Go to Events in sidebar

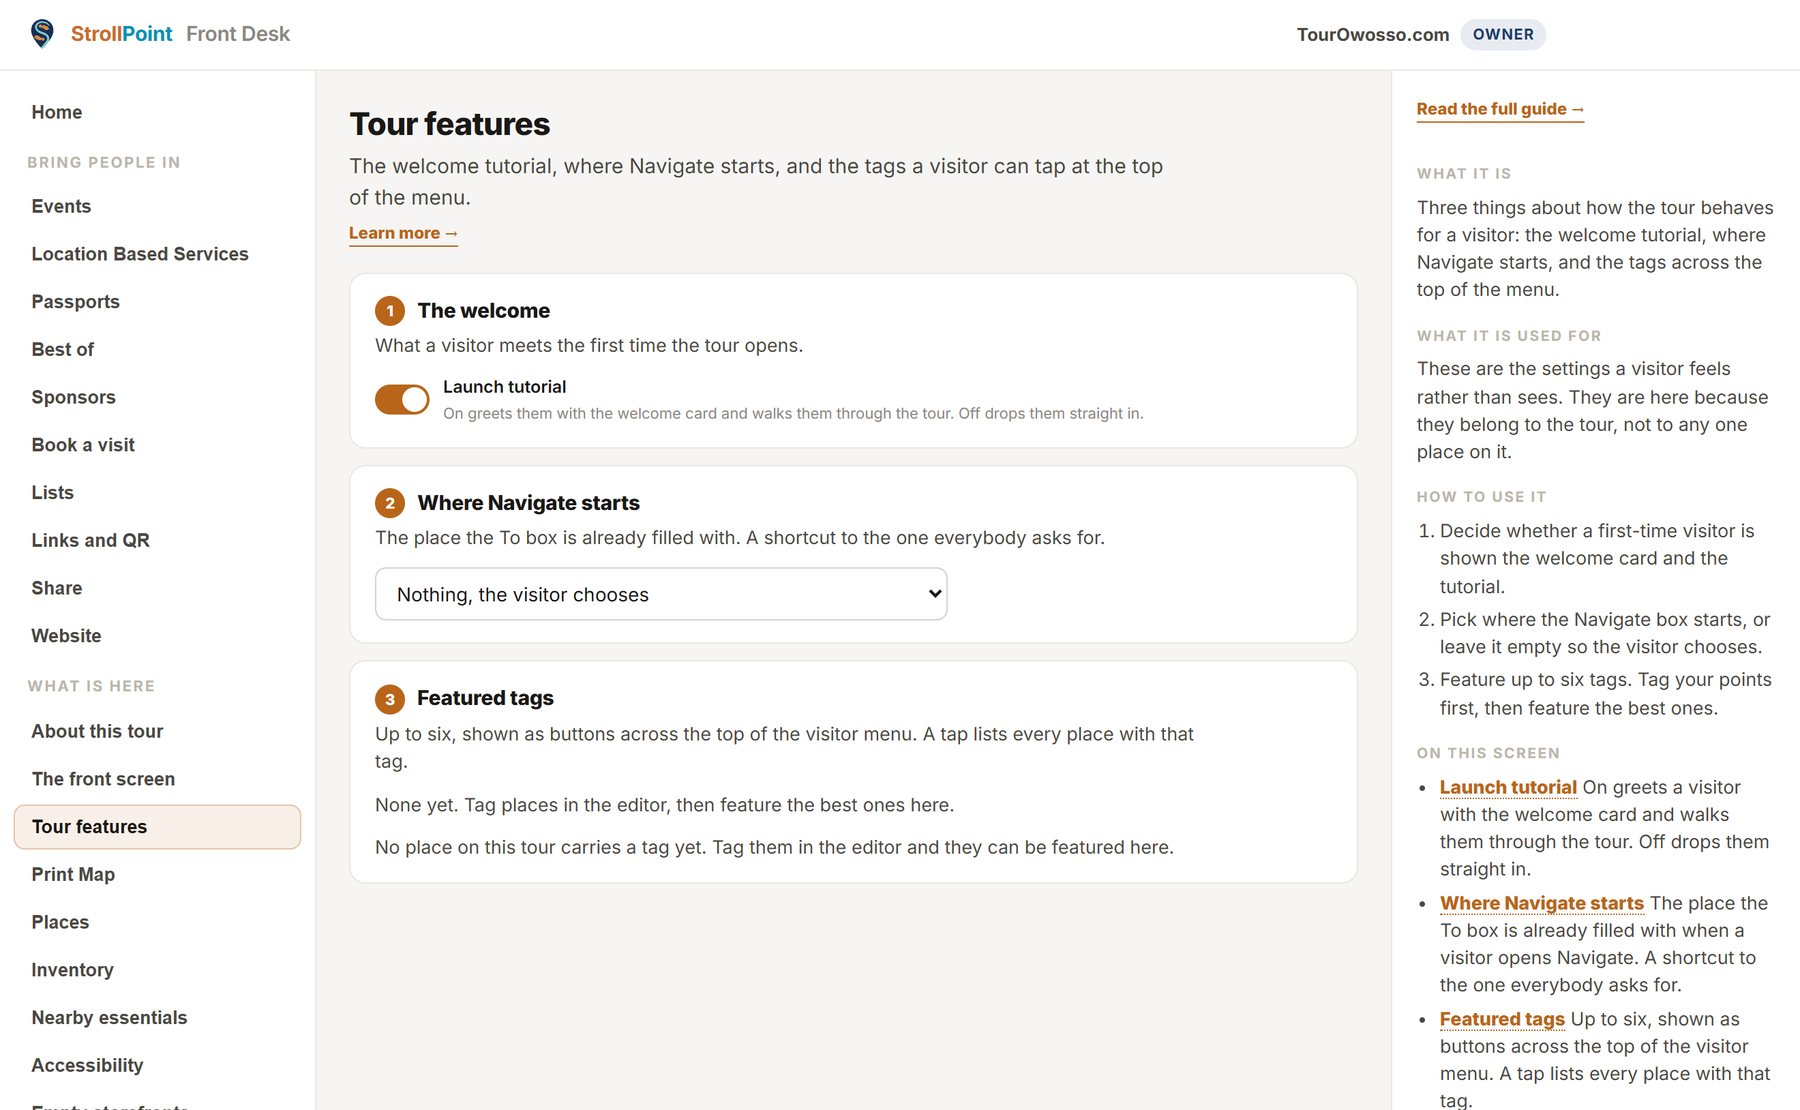(x=61, y=206)
